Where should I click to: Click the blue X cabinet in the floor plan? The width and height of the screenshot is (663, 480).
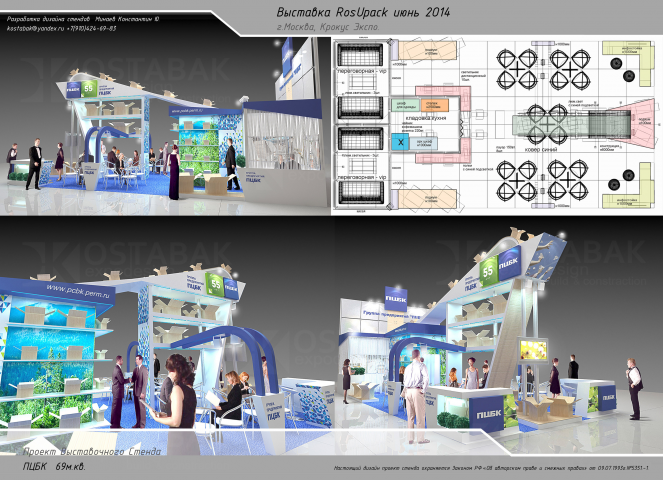point(400,142)
